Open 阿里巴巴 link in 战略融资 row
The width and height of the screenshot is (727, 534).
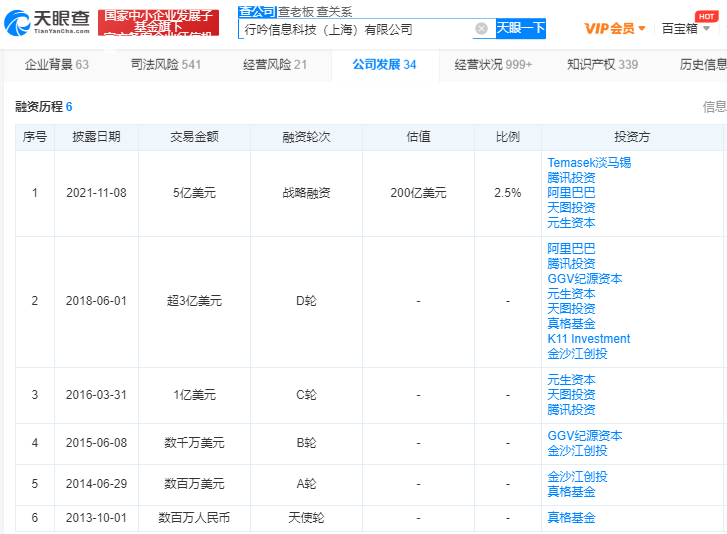pos(571,193)
